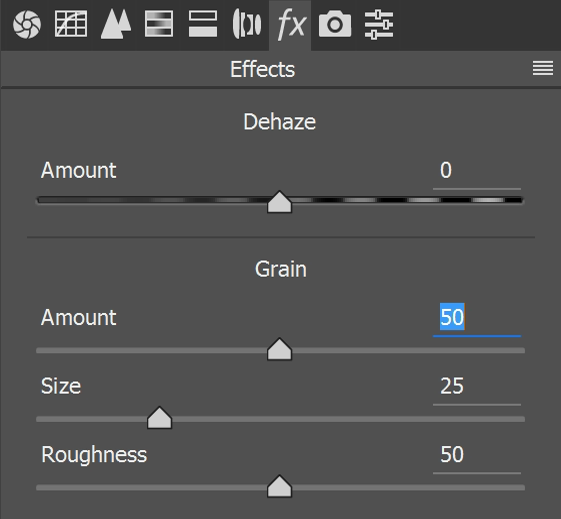Screen dimensions: 561x519
Task: Open the Detail panel triangles icon
Action: [x=116, y=24]
